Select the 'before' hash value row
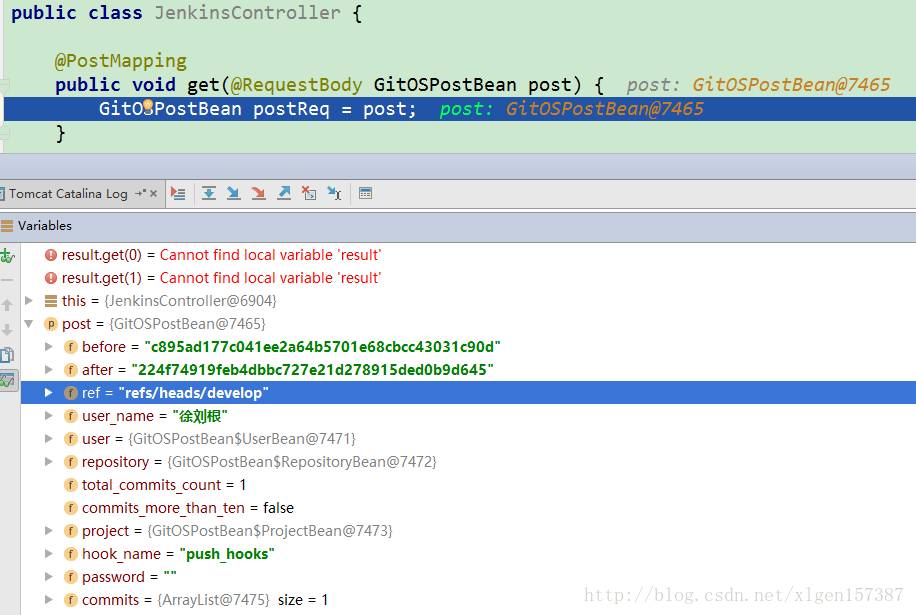Viewport: 916px width, 615px height. pos(468,347)
